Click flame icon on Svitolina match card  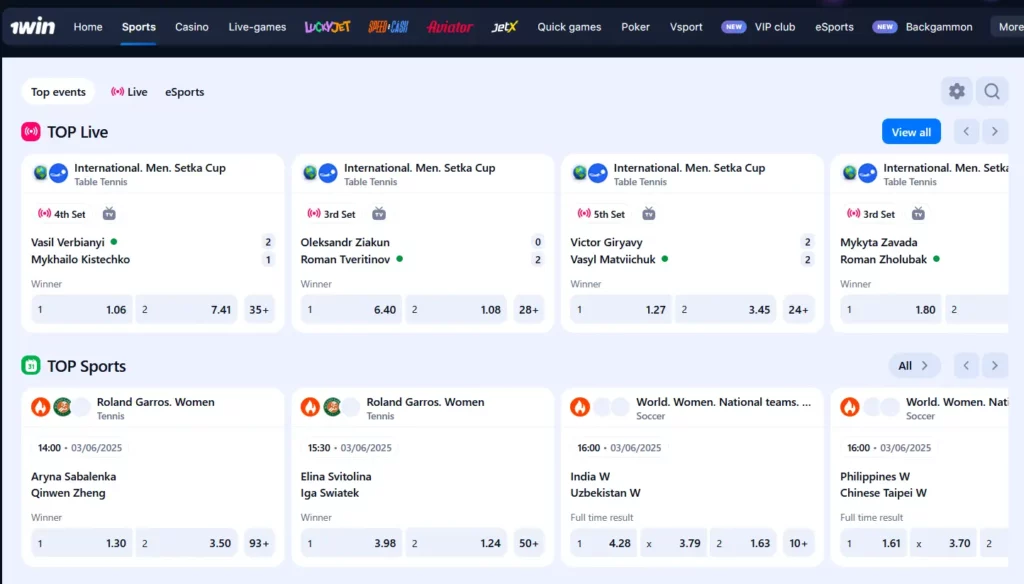pos(310,406)
